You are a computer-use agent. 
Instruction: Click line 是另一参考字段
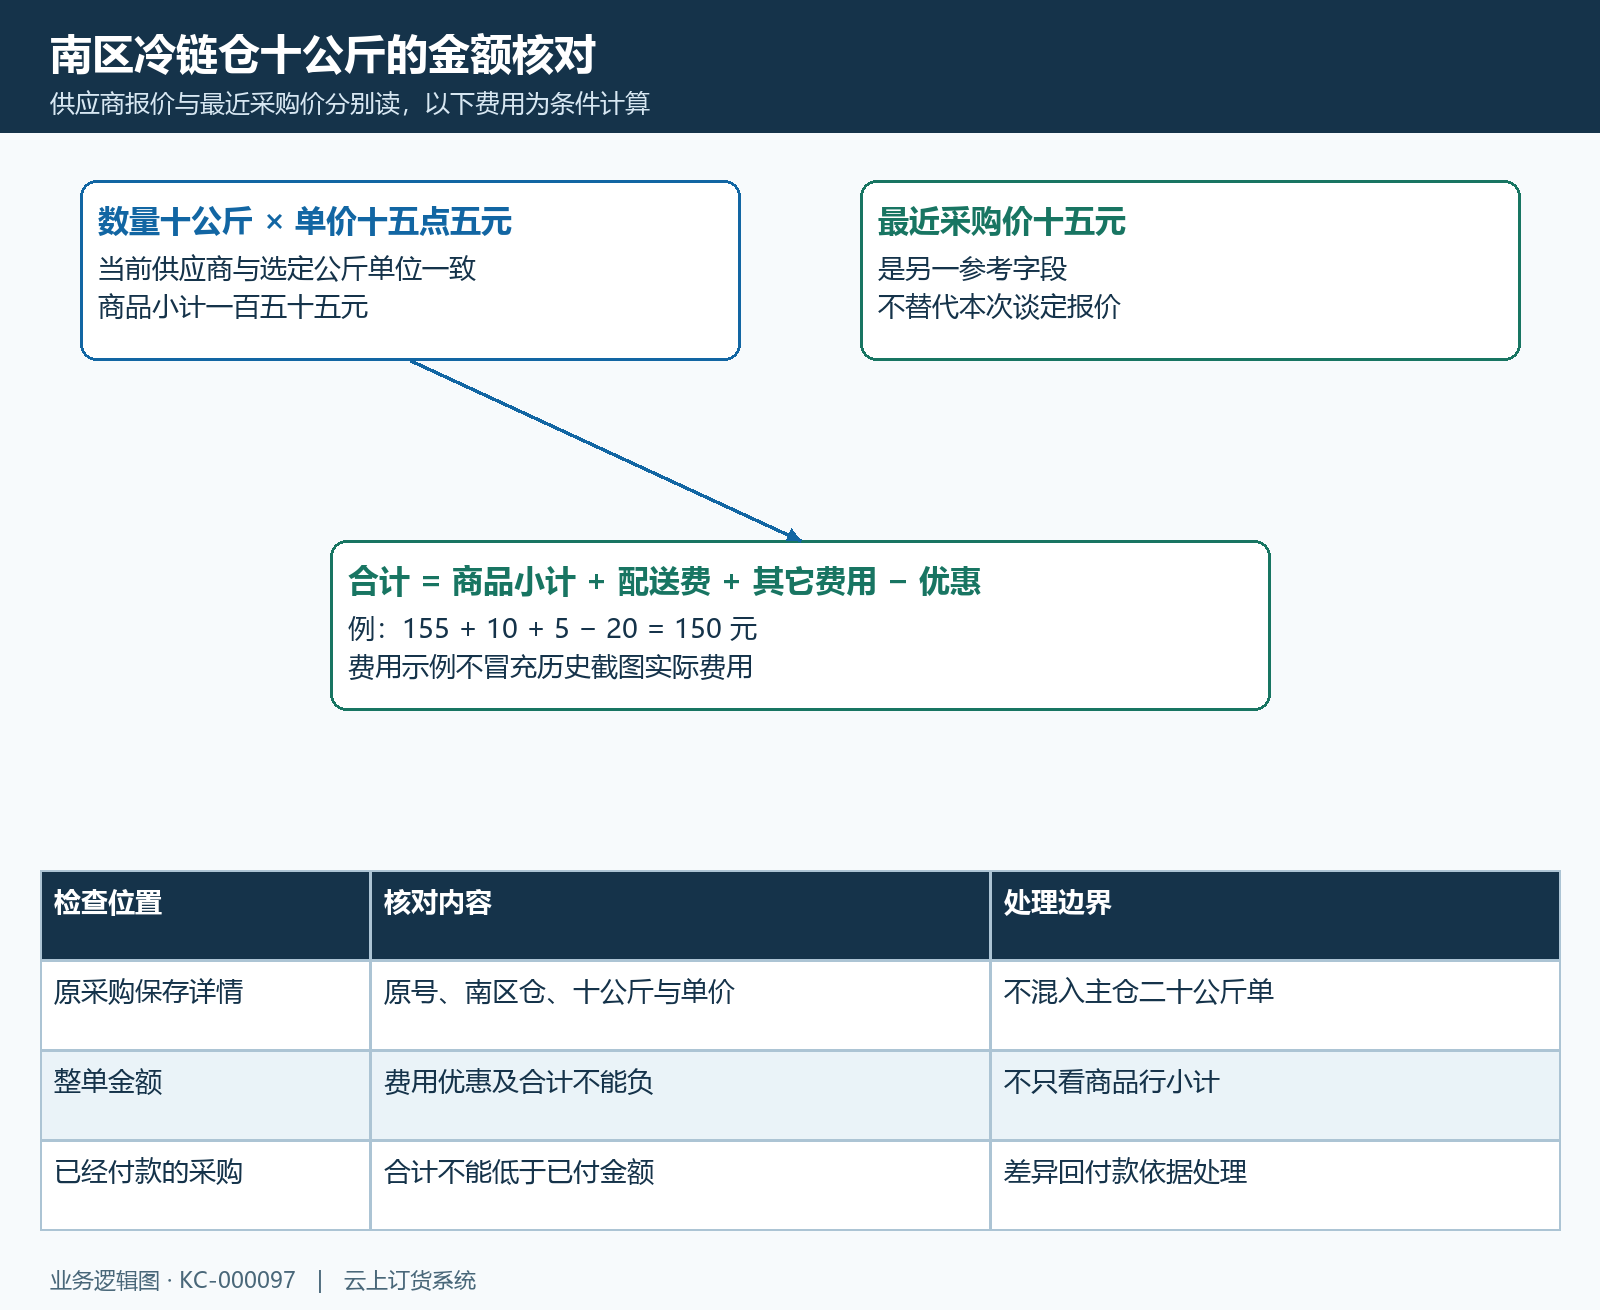click(x=973, y=268)
